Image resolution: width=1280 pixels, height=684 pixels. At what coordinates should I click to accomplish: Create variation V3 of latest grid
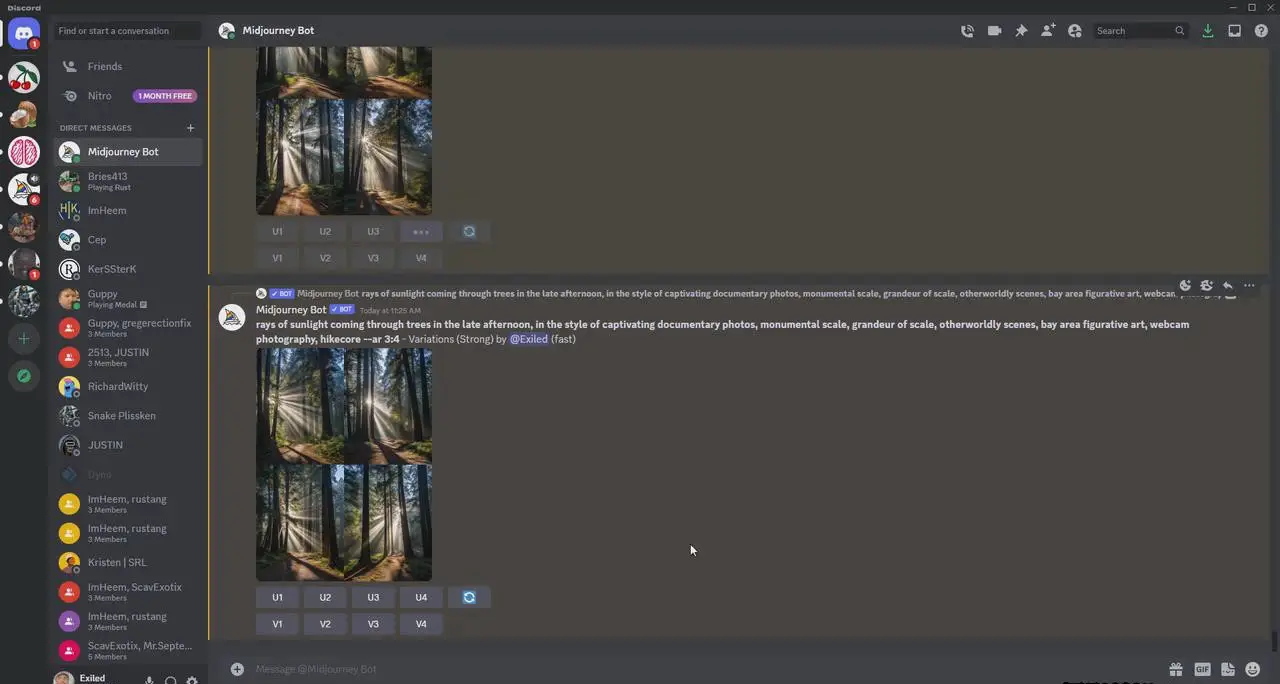coord(373,624)
